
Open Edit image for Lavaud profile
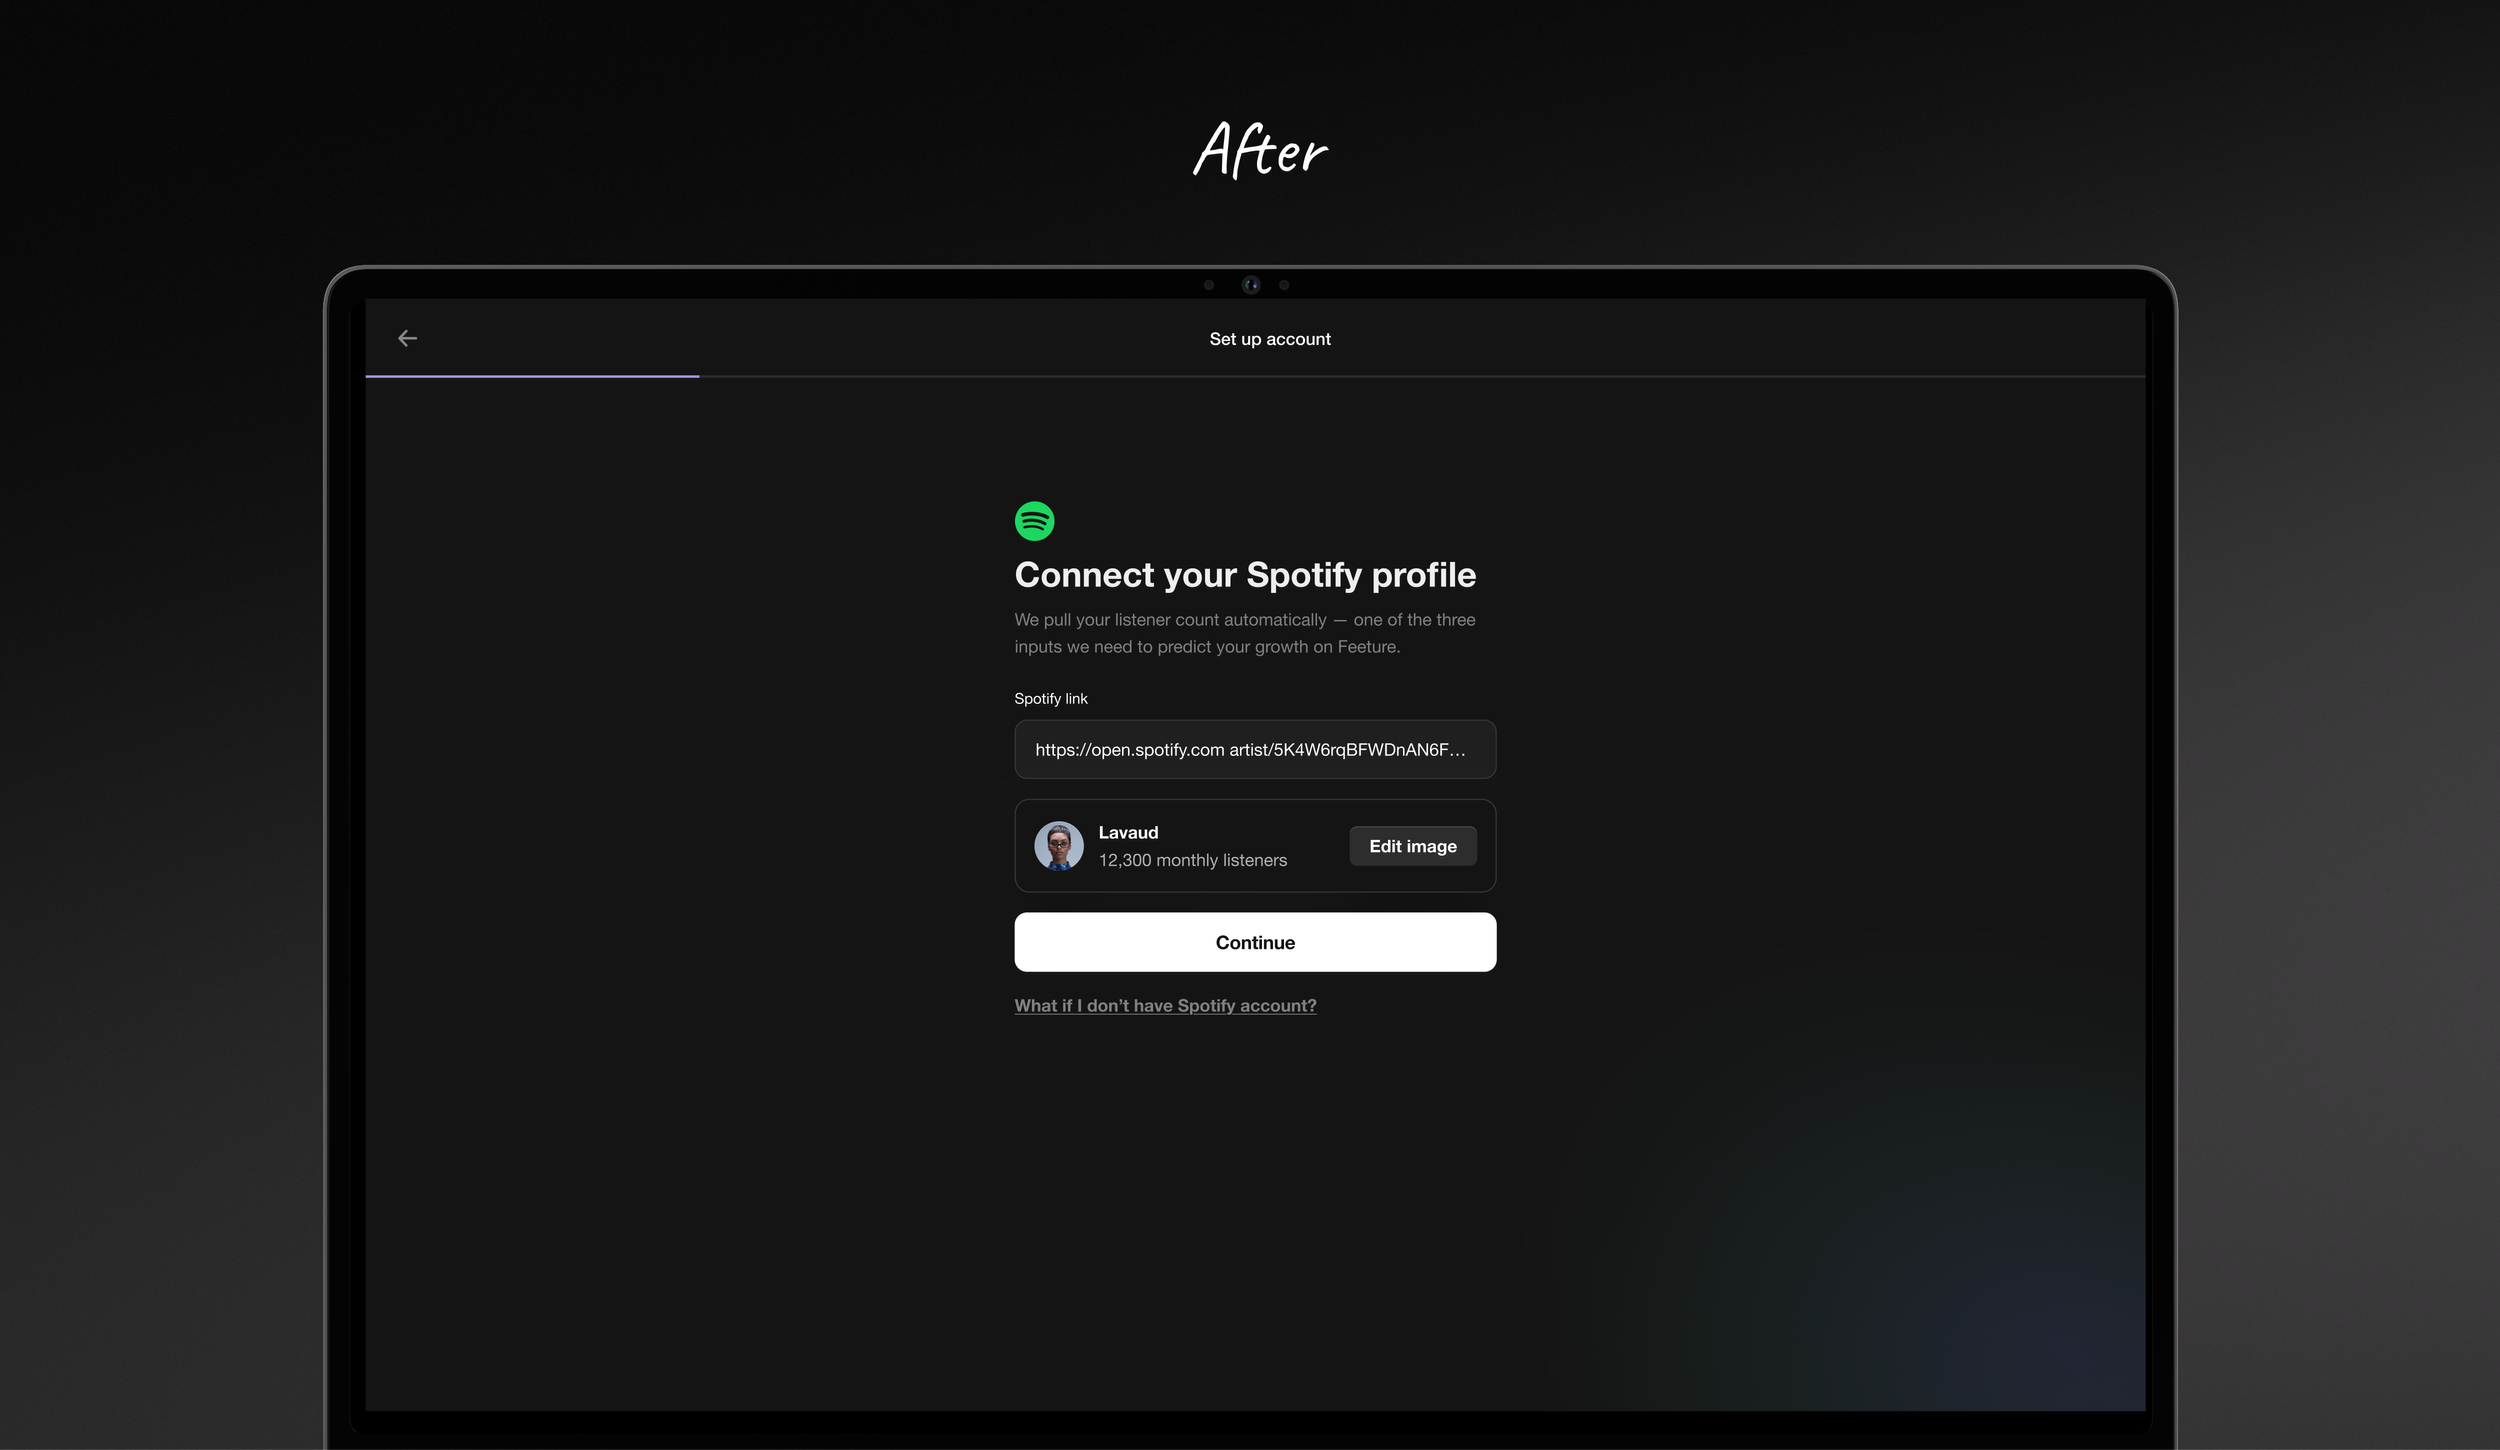[x=1413, y=846]
